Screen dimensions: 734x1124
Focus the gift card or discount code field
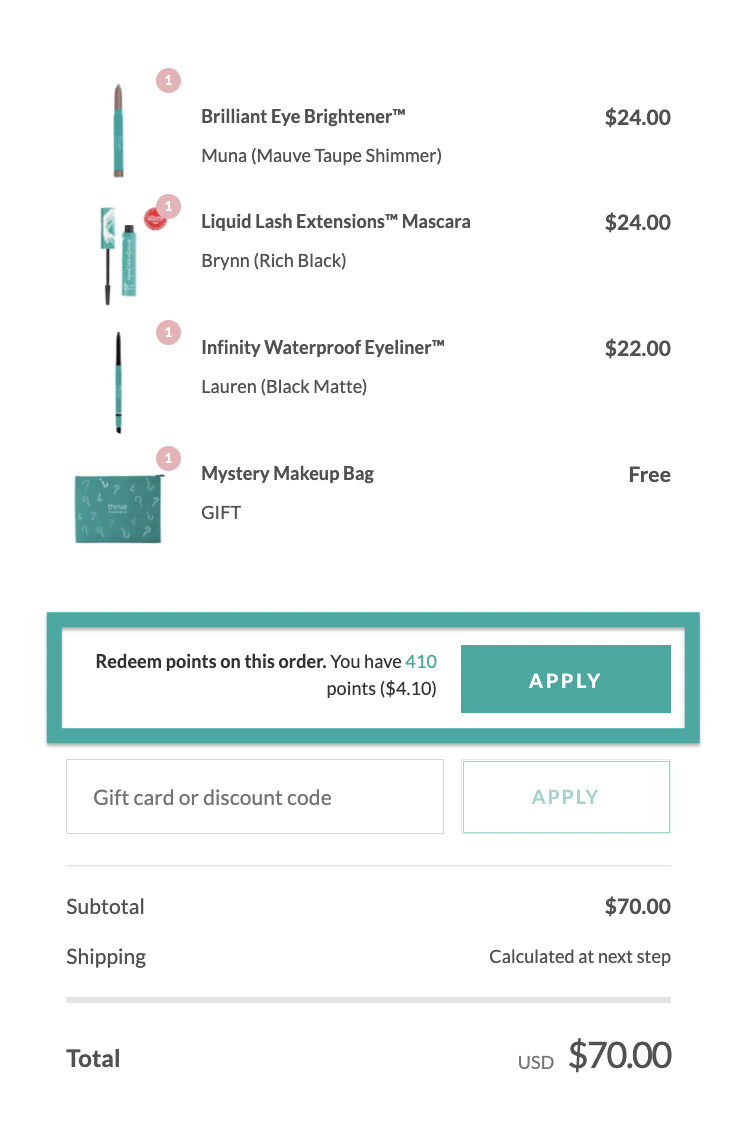click(254, 796)
